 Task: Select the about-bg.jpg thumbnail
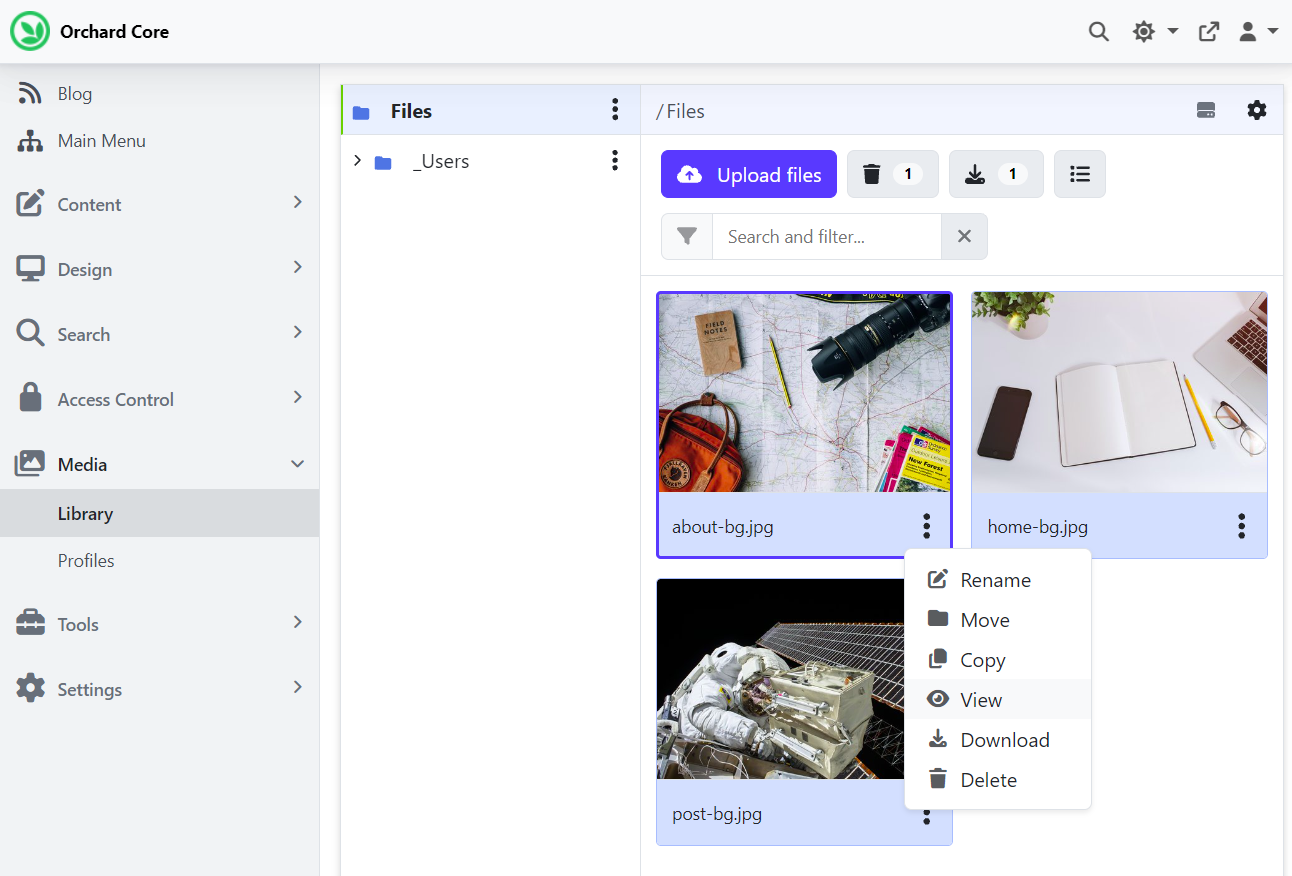tap(804, 393)
